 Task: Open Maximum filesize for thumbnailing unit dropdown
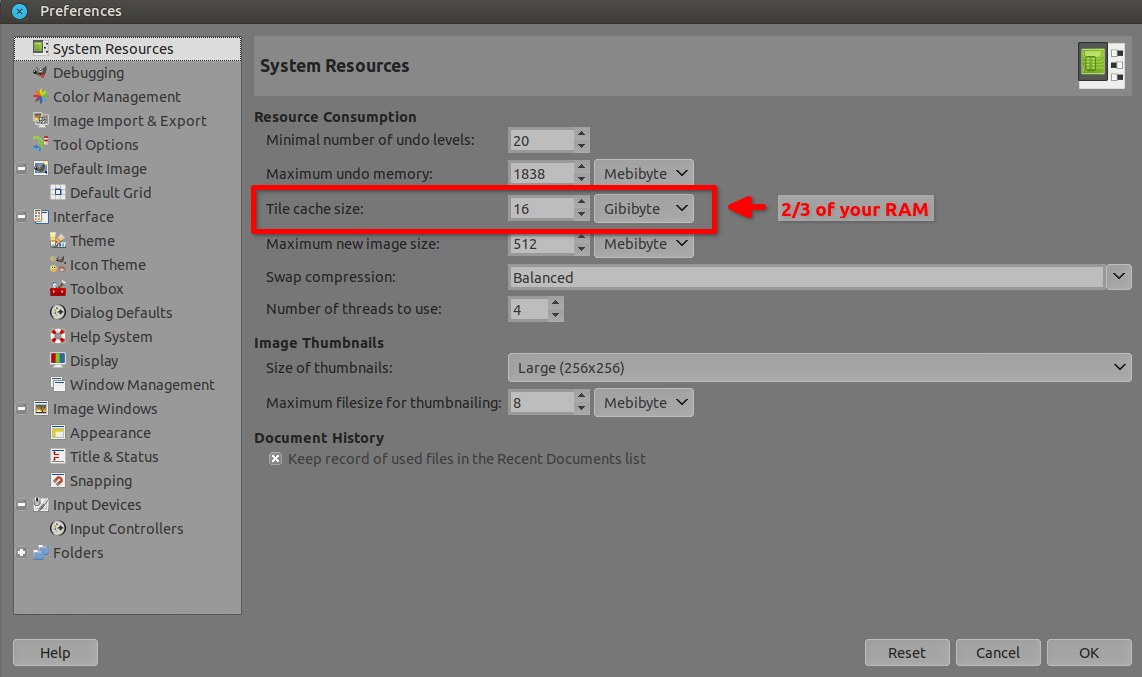click(x=644, y=403)
